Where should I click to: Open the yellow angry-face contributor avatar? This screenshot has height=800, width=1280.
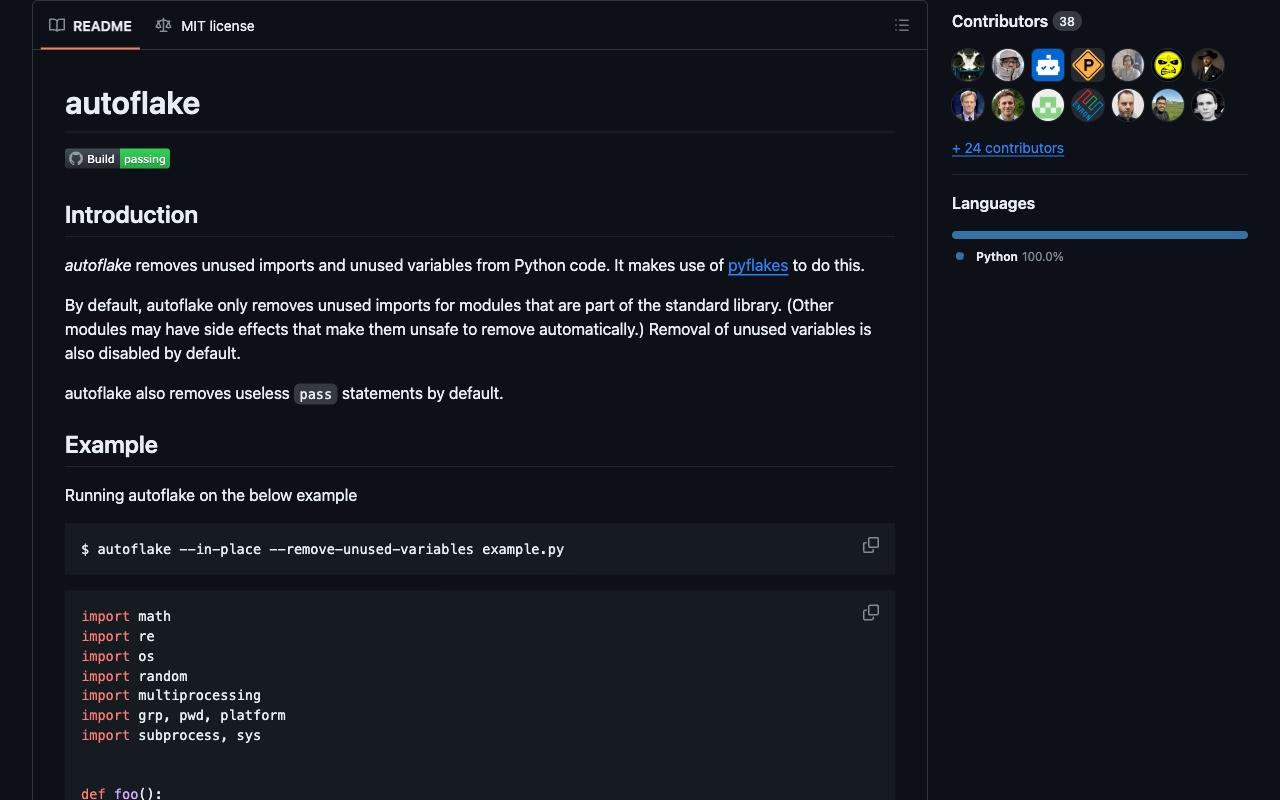tap(1168, 65)
